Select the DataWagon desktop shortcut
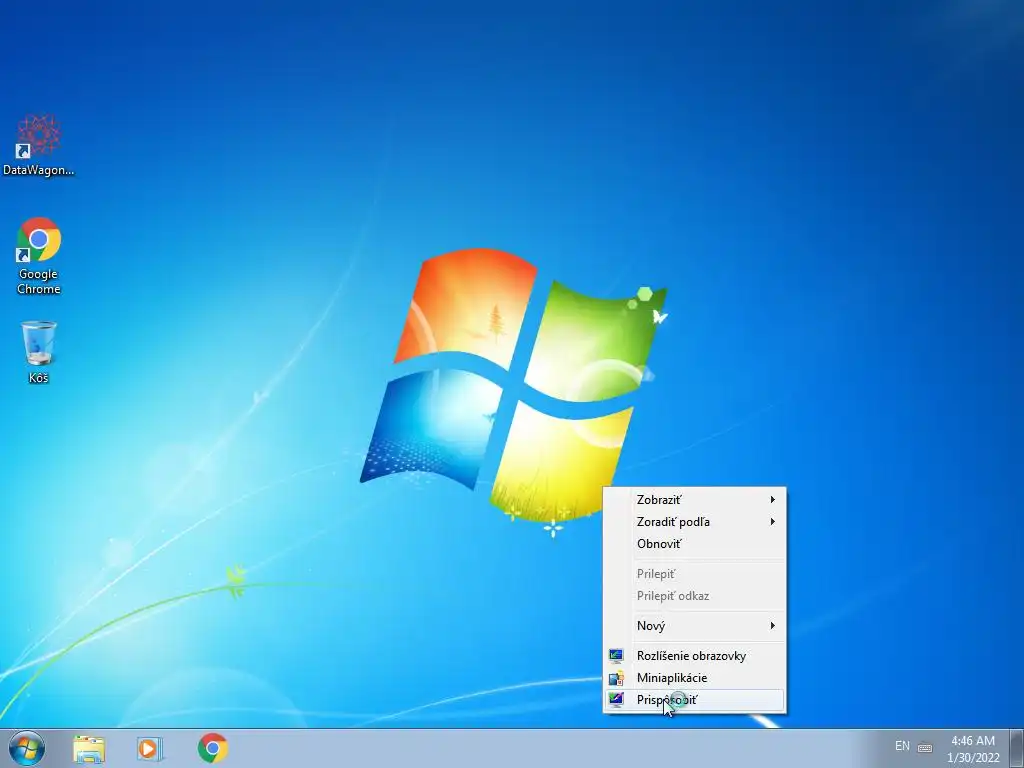The height and width of the screenshot is (768, 1024). [x=39, y=145]
